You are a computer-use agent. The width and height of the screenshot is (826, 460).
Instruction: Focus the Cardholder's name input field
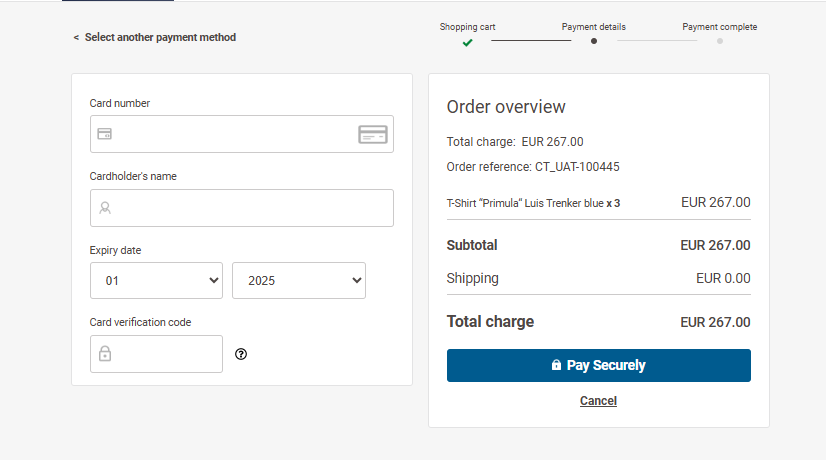point(242,208)
